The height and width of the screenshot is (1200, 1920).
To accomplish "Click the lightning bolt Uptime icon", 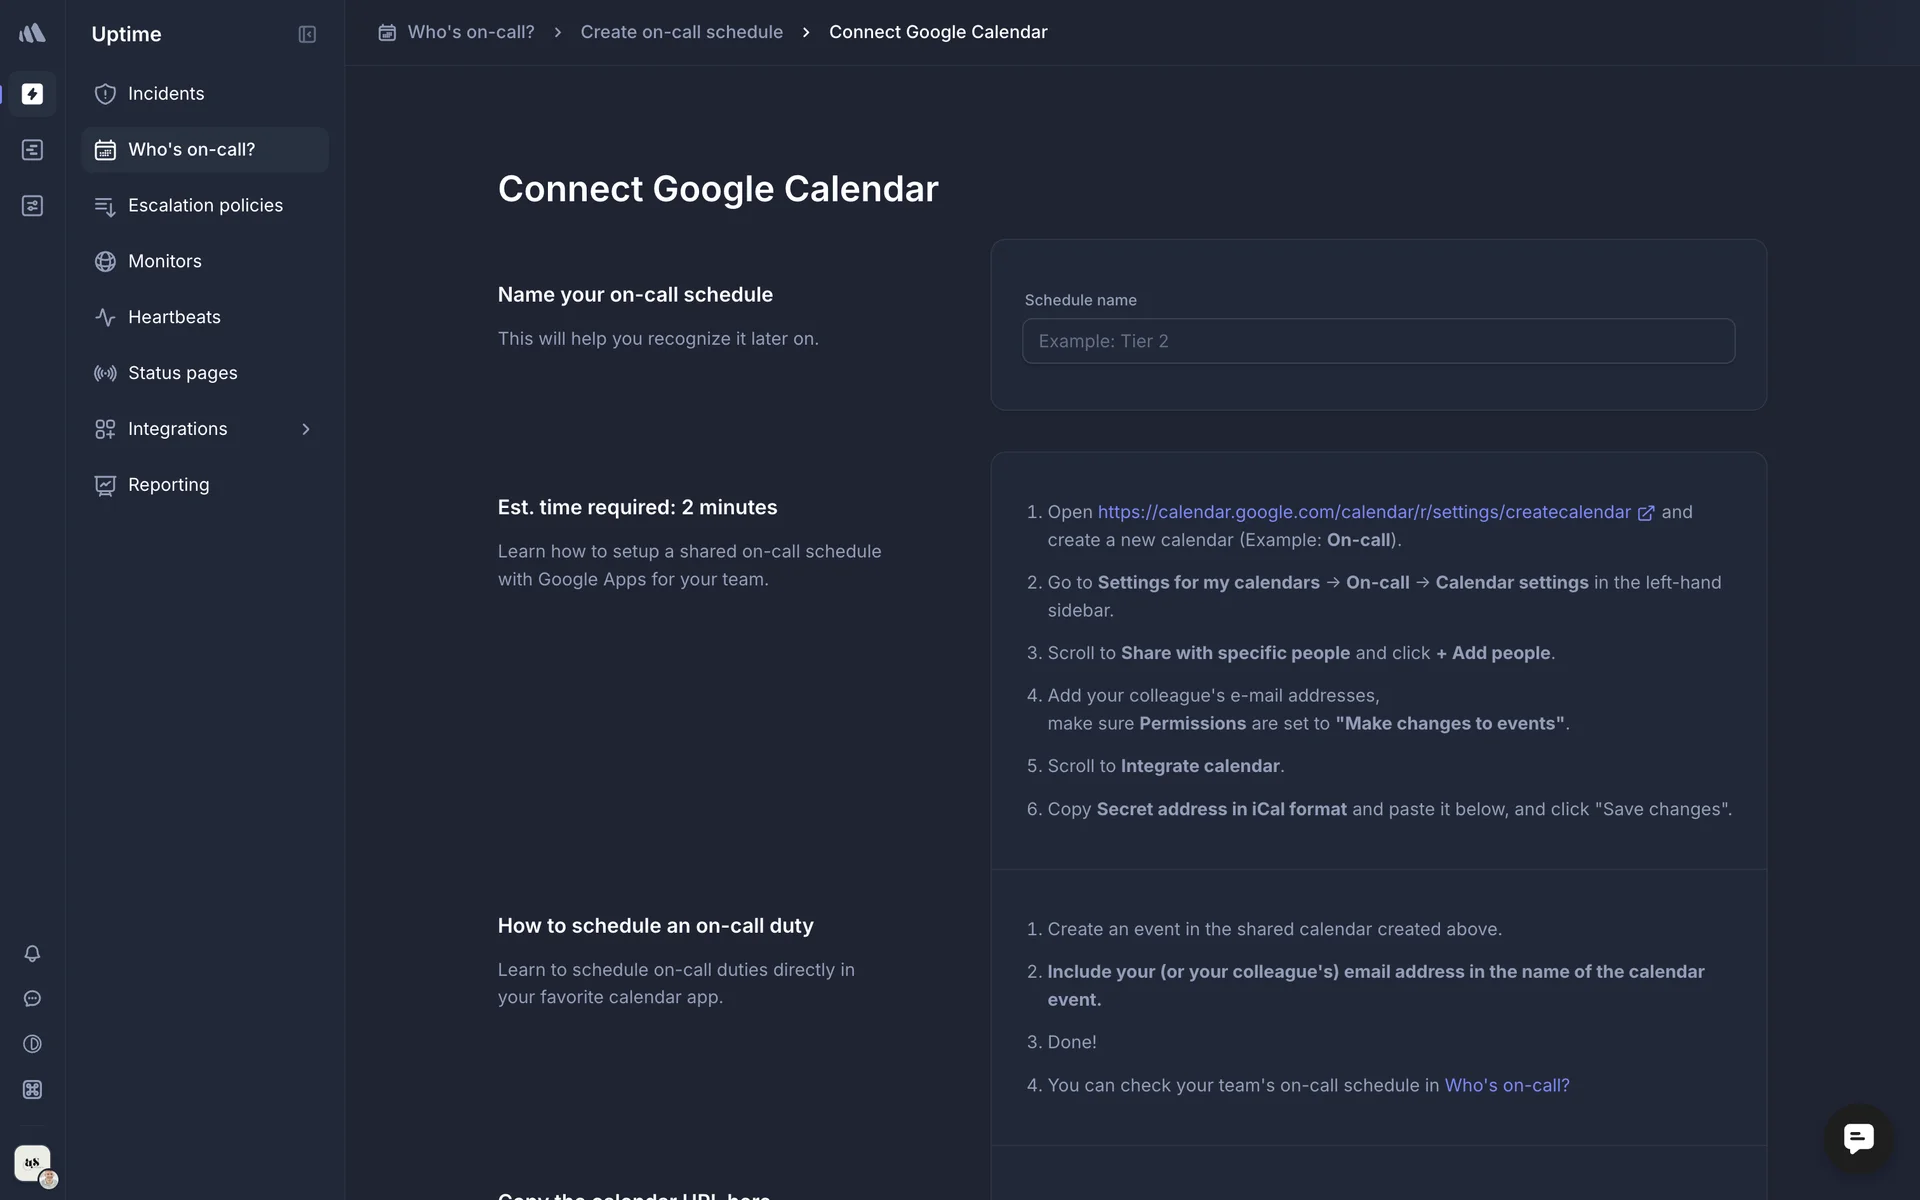I will pyautogui.click(x=32, y=94).
